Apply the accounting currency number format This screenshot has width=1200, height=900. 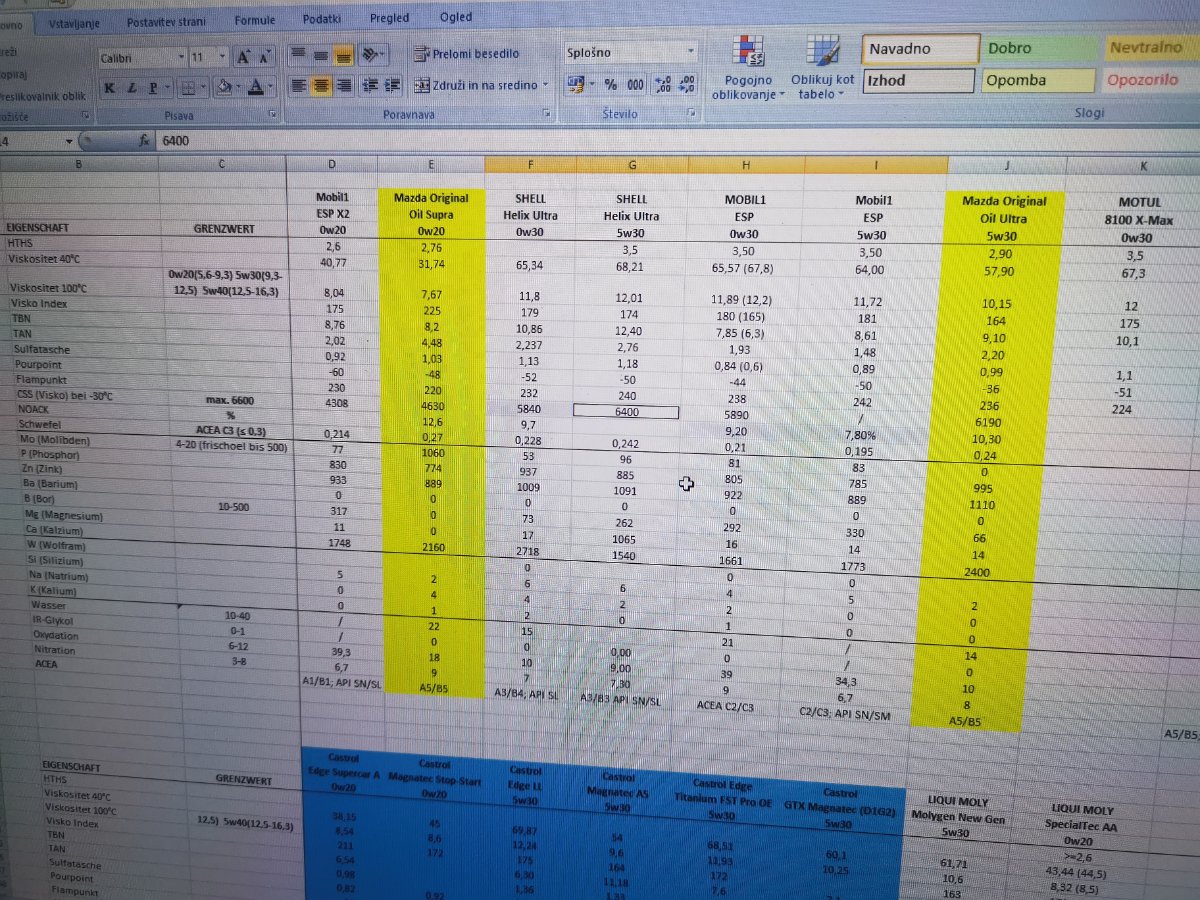[576, 84]
